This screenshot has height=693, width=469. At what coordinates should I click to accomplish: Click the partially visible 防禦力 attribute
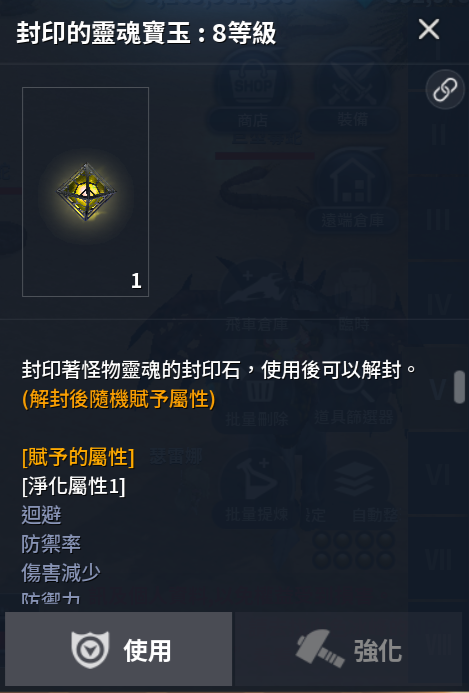click(x=51, y=598)
